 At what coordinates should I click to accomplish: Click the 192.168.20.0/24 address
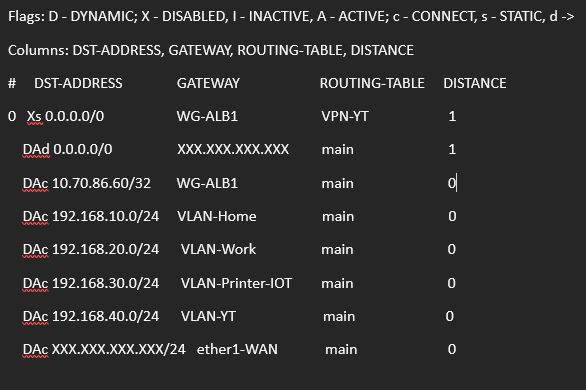pos(105,249)
